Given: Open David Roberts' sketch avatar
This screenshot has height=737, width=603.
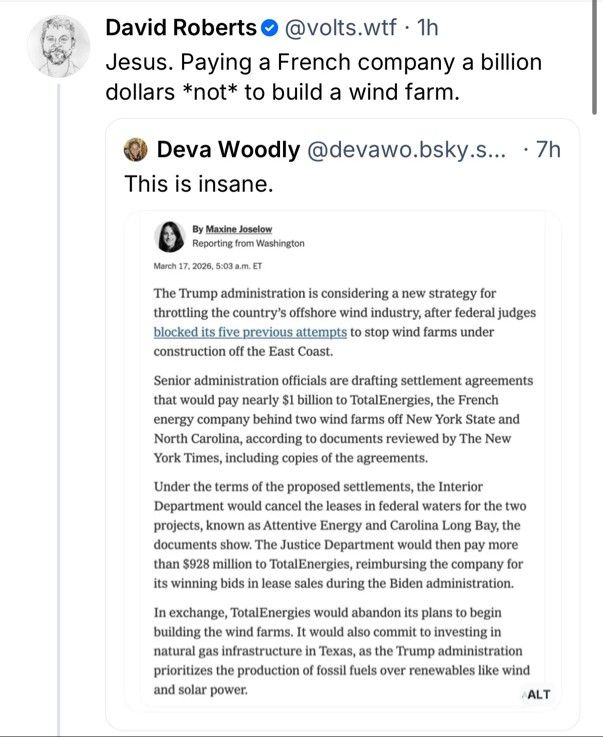Looking at the screenshot, I should pyautogui.click(x=58, y=46).
